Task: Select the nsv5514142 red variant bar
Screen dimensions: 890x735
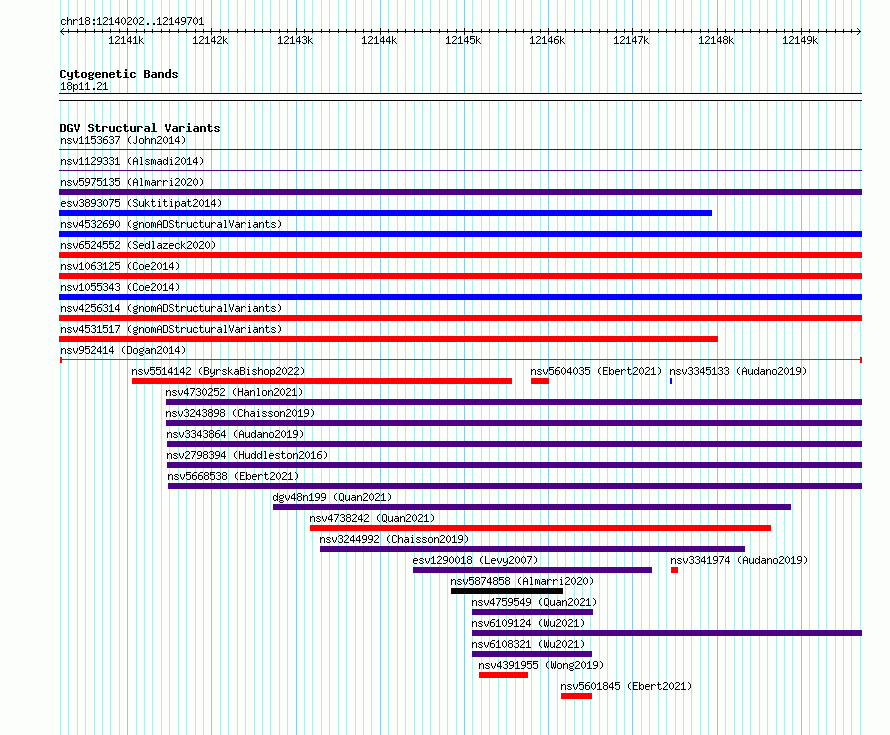Action: (x=322, y=381)
